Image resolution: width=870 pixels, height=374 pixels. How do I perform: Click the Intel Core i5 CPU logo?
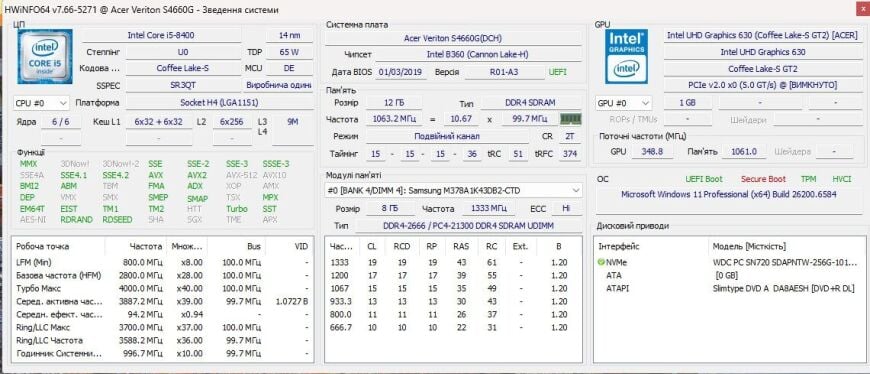coord(44,56)
